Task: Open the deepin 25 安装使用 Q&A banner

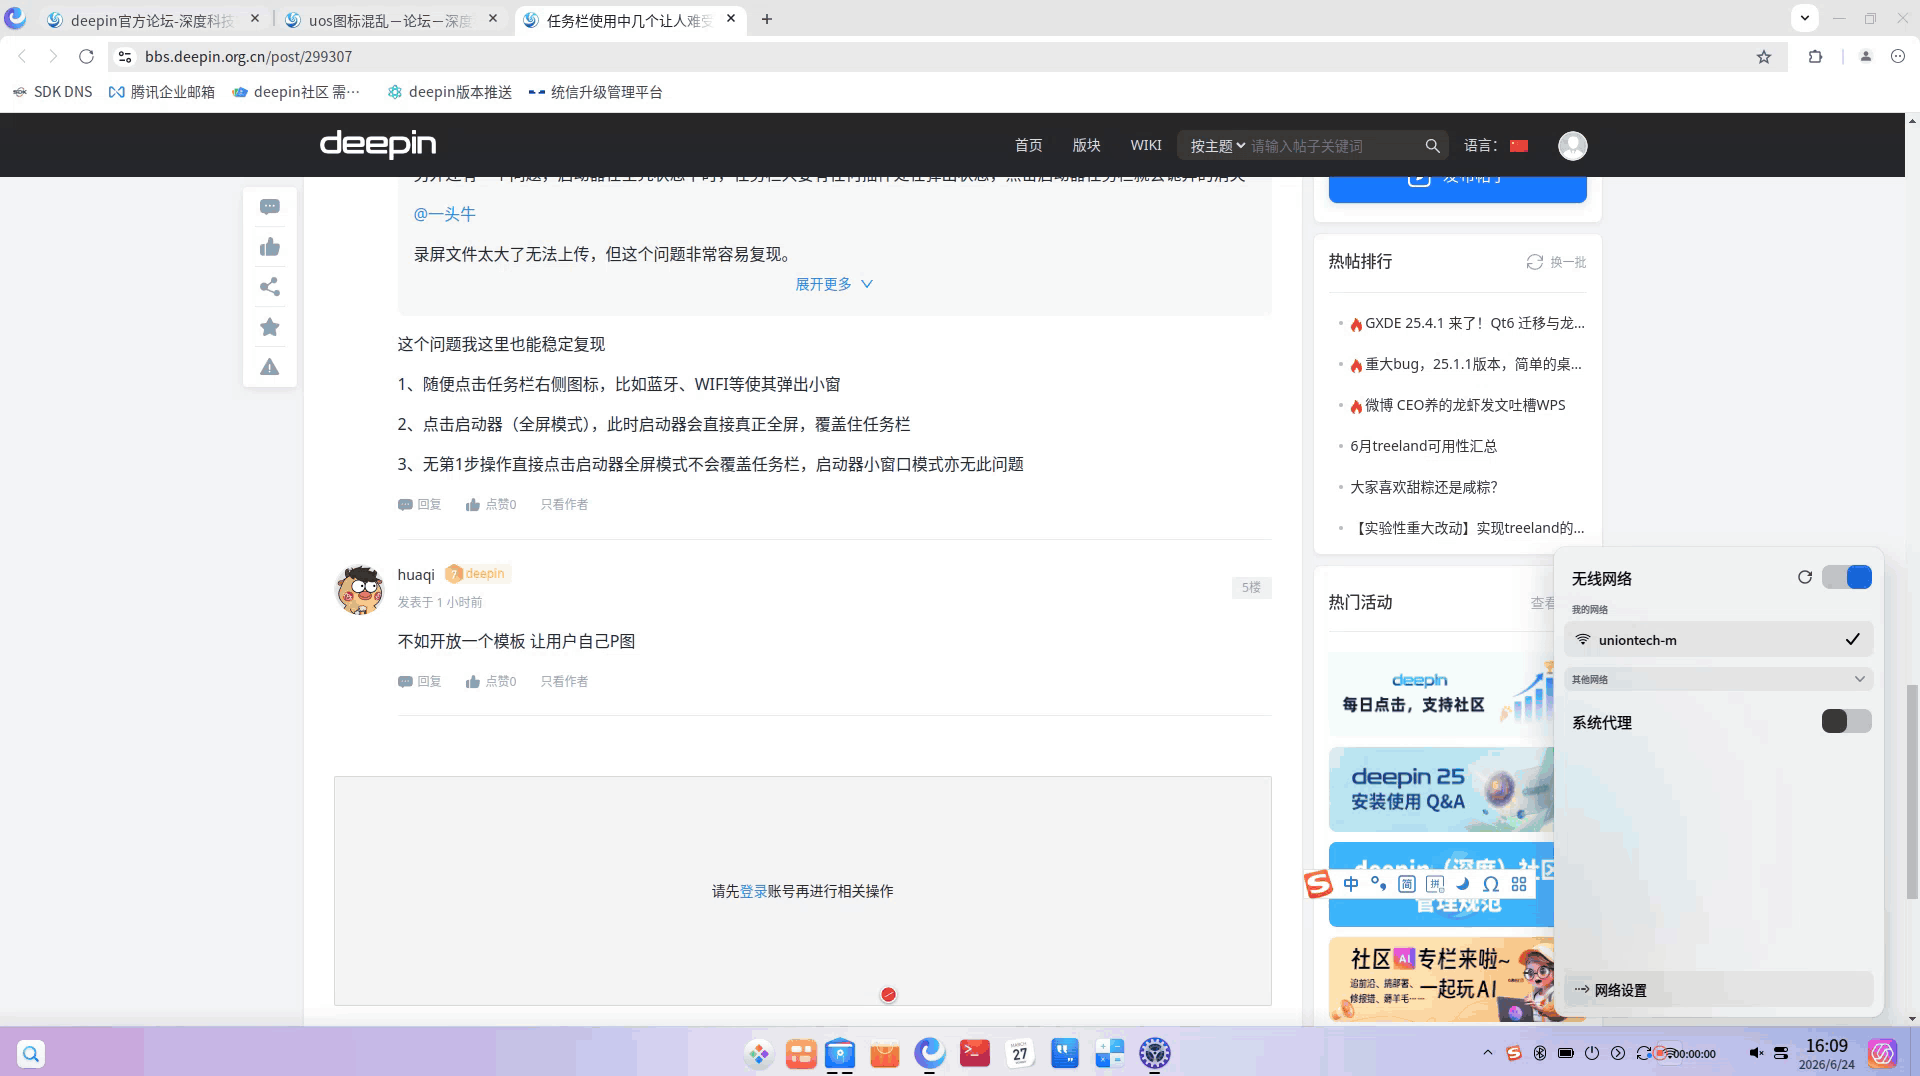Action: [1441, 789]
